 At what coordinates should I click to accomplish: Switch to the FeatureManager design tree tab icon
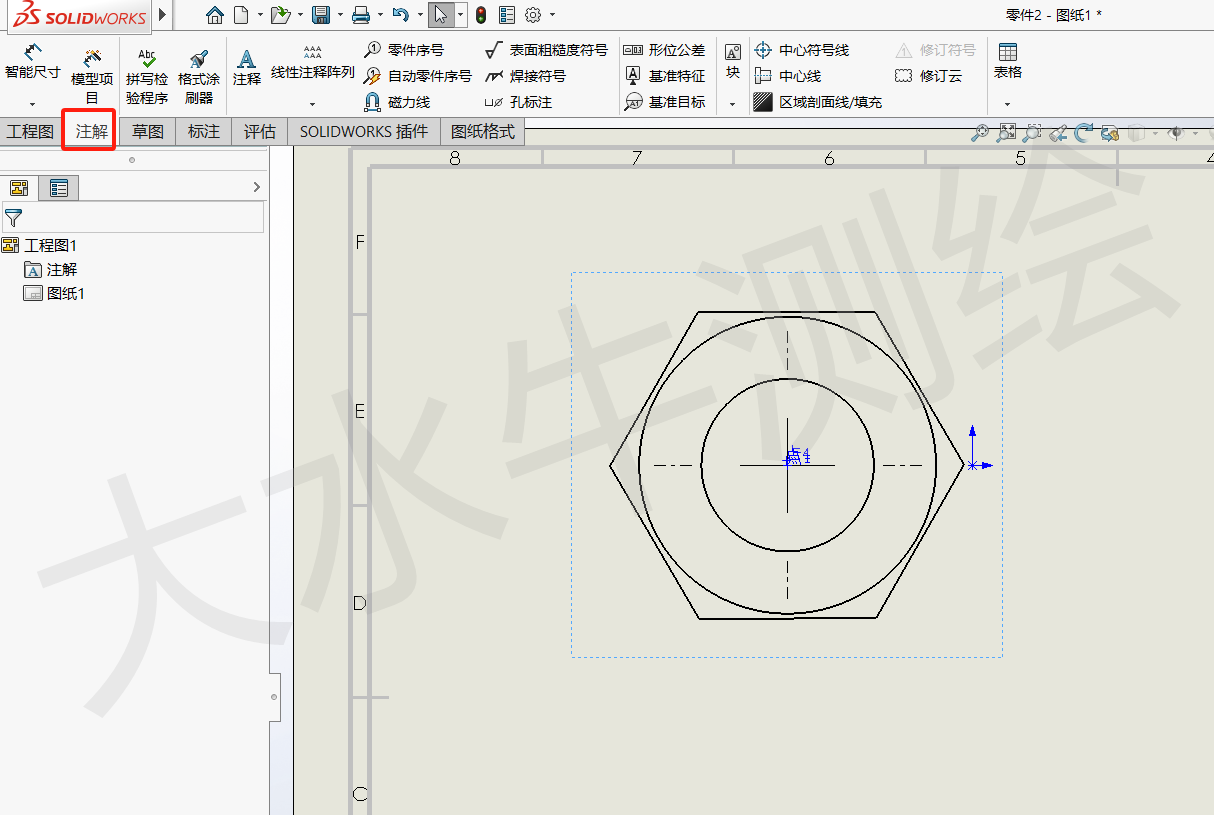[x=19, y=187]
